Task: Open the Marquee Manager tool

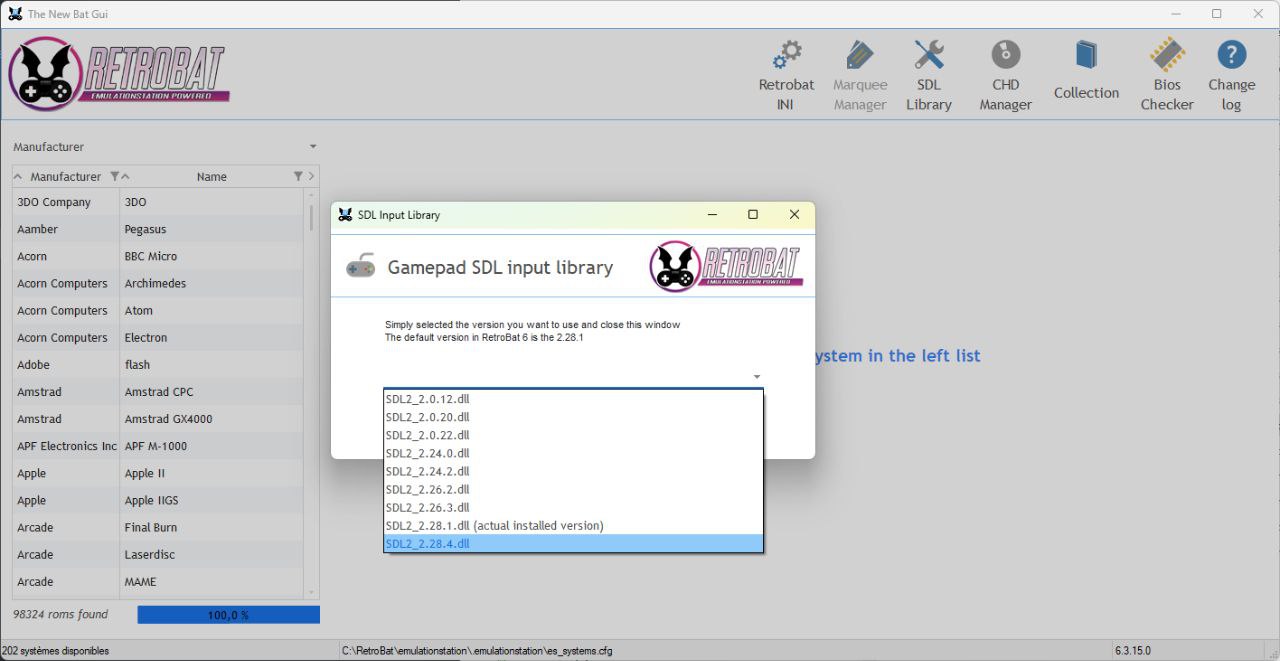Action: pyautogui.click(x=860, y=75)
